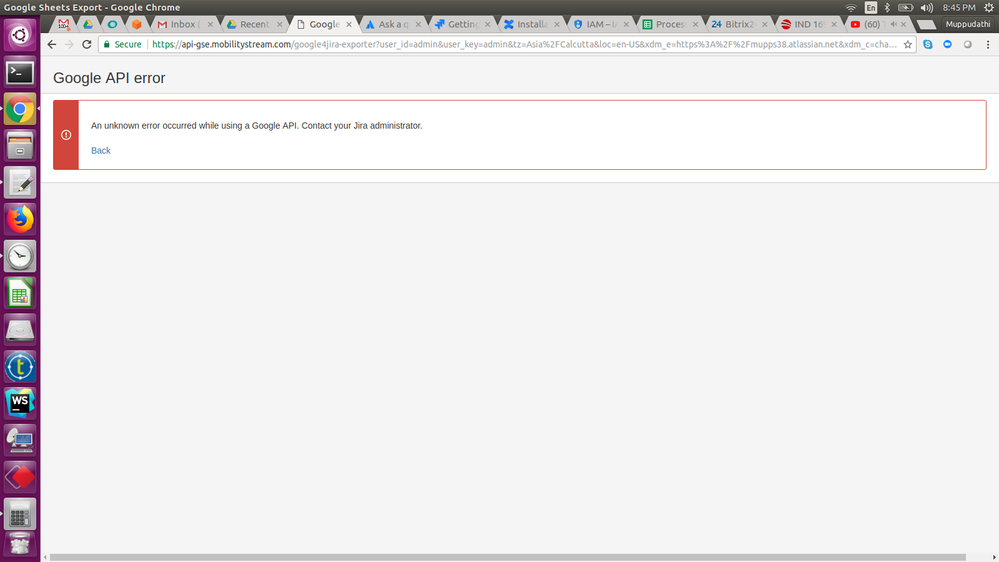Close the Inbox tab

pyautogui.click(x=210, y=24)
